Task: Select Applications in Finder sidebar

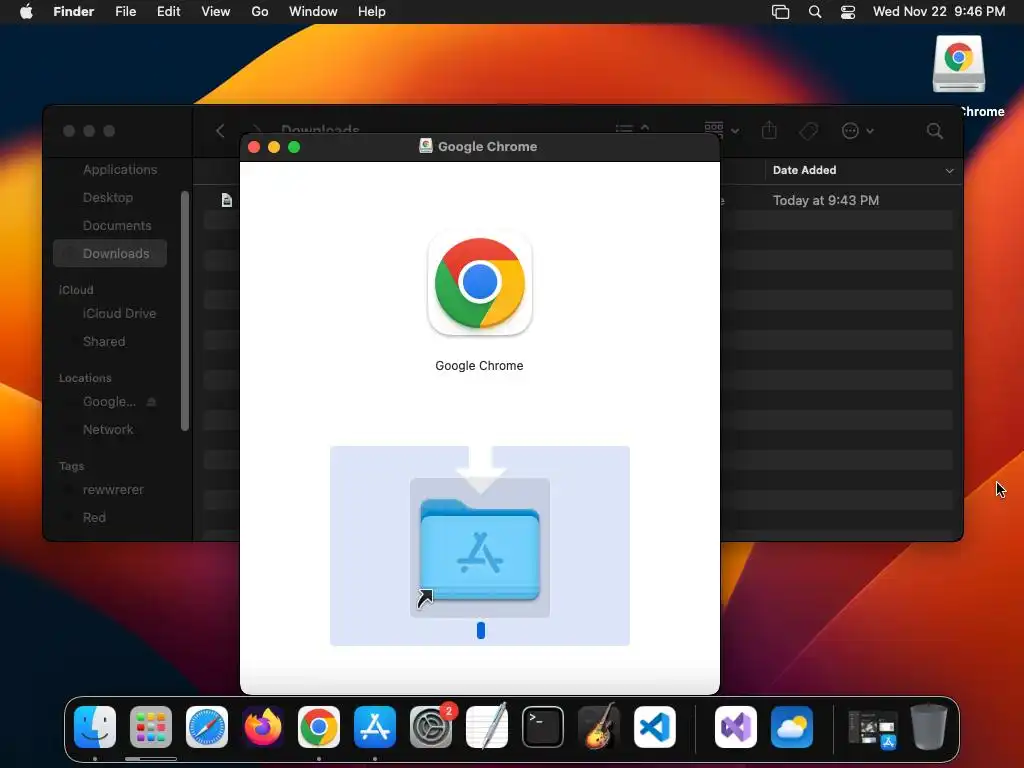Action: (x=120, y=169)
